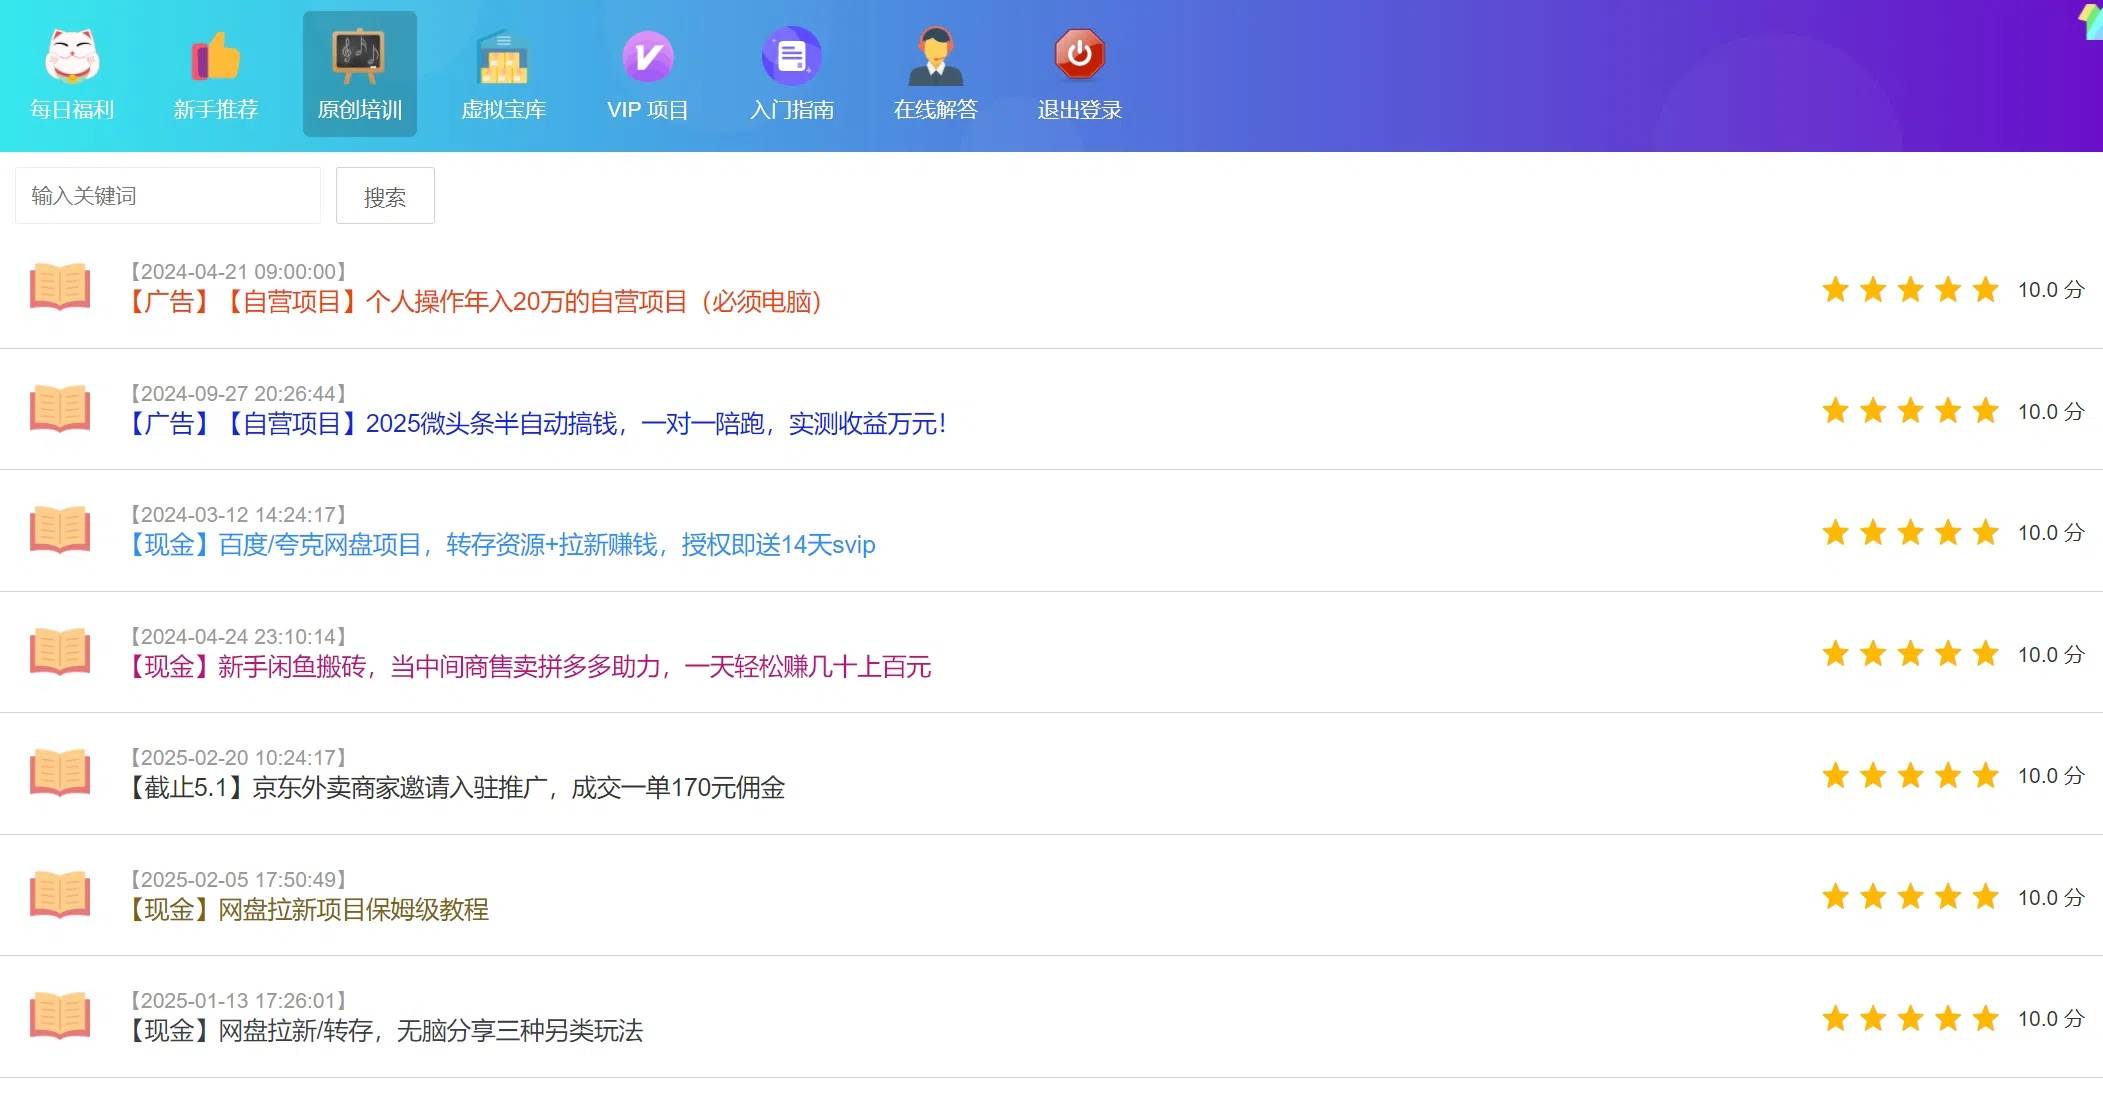2103x1107 pixels.
Task: Click book icon beside 百度/夸克网盘项目 post
Action: tap(60, 530)
